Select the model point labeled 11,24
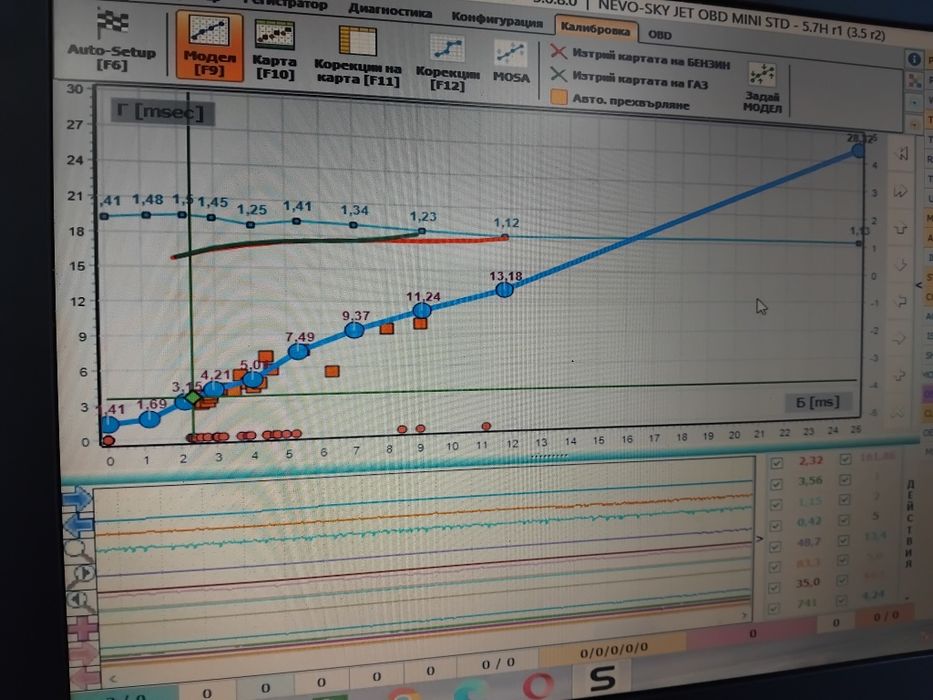 point(422,310)
